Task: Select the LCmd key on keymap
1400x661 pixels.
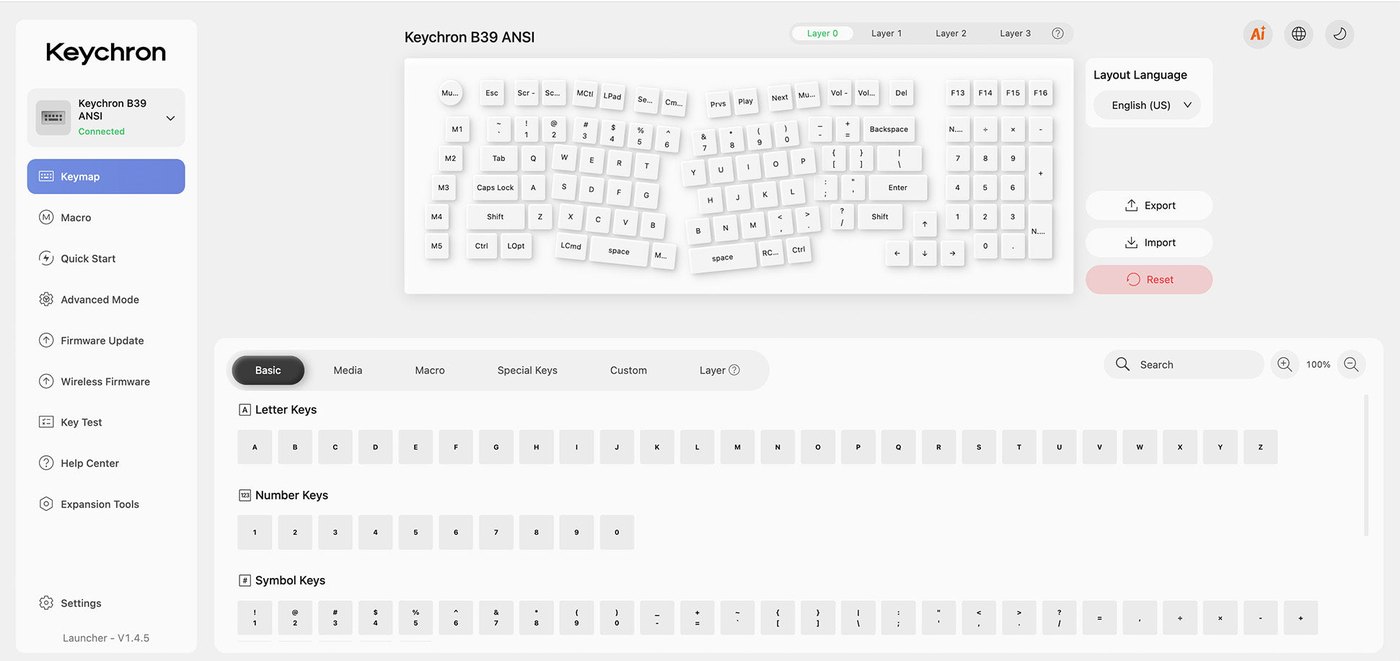Action: [x=571, y=246]
